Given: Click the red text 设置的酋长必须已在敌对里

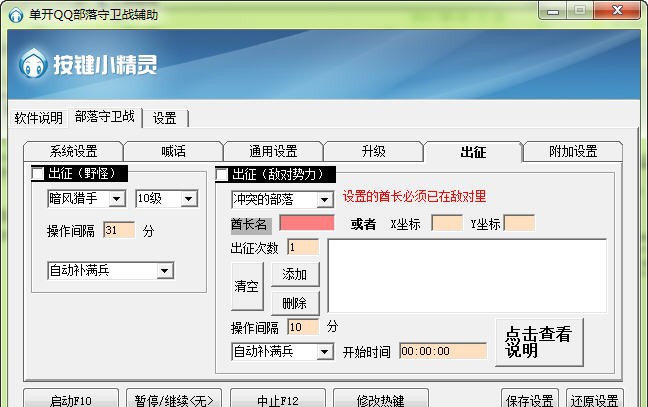Looking at the screenshot, I should 415,196.
